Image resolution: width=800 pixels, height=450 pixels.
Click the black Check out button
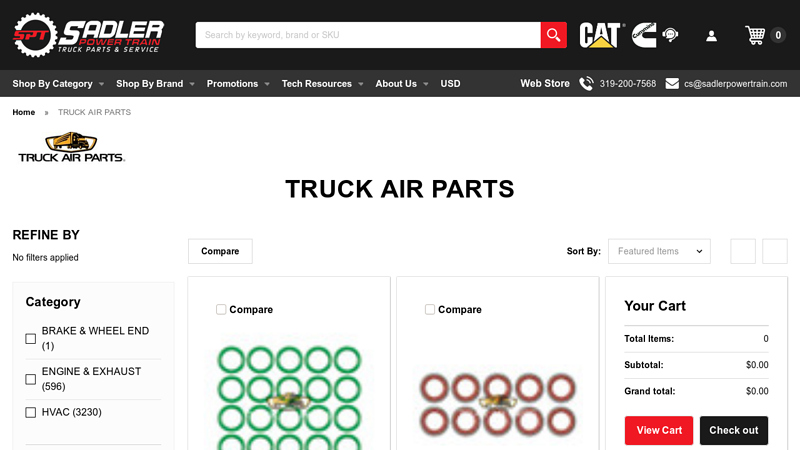click(734, 430)
